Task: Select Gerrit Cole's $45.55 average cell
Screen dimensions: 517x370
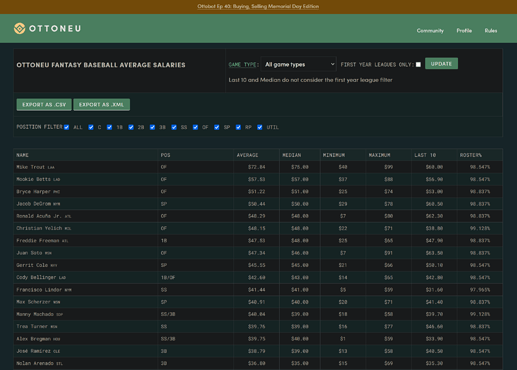Action: [256, 265]
